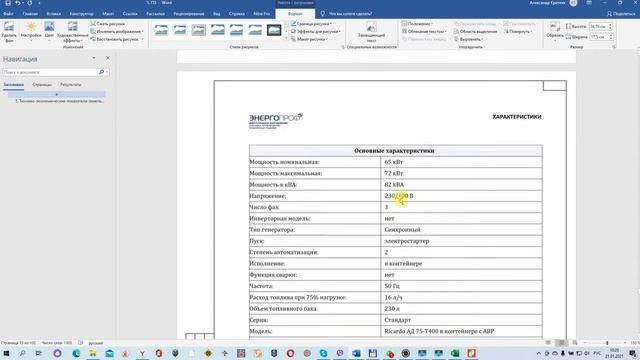Click the zoom slider in status bar
The width and height of the screenshot is (640, 360).
coord(607,343)
